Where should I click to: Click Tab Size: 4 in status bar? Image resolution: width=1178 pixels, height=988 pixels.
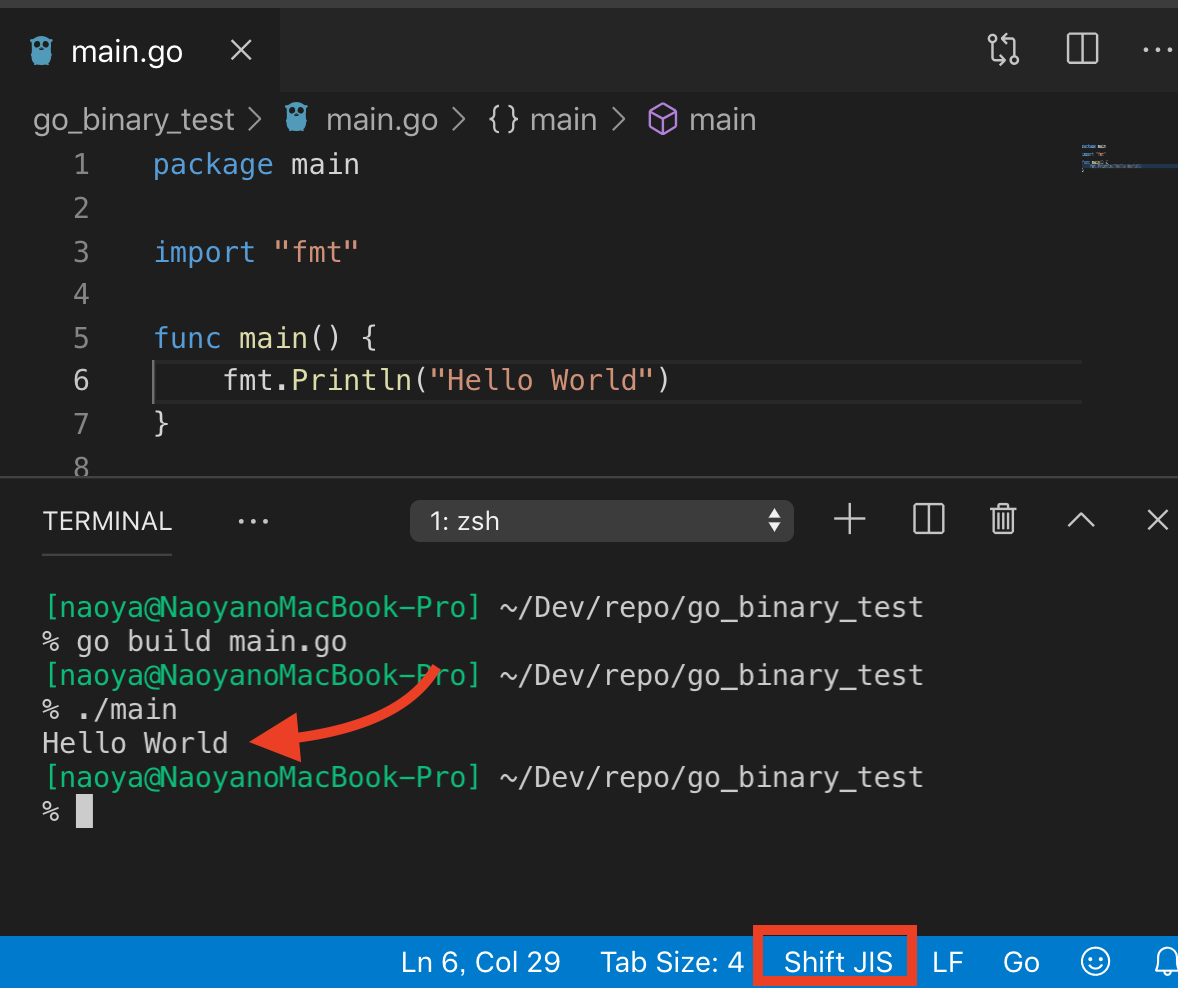point(672,962)
